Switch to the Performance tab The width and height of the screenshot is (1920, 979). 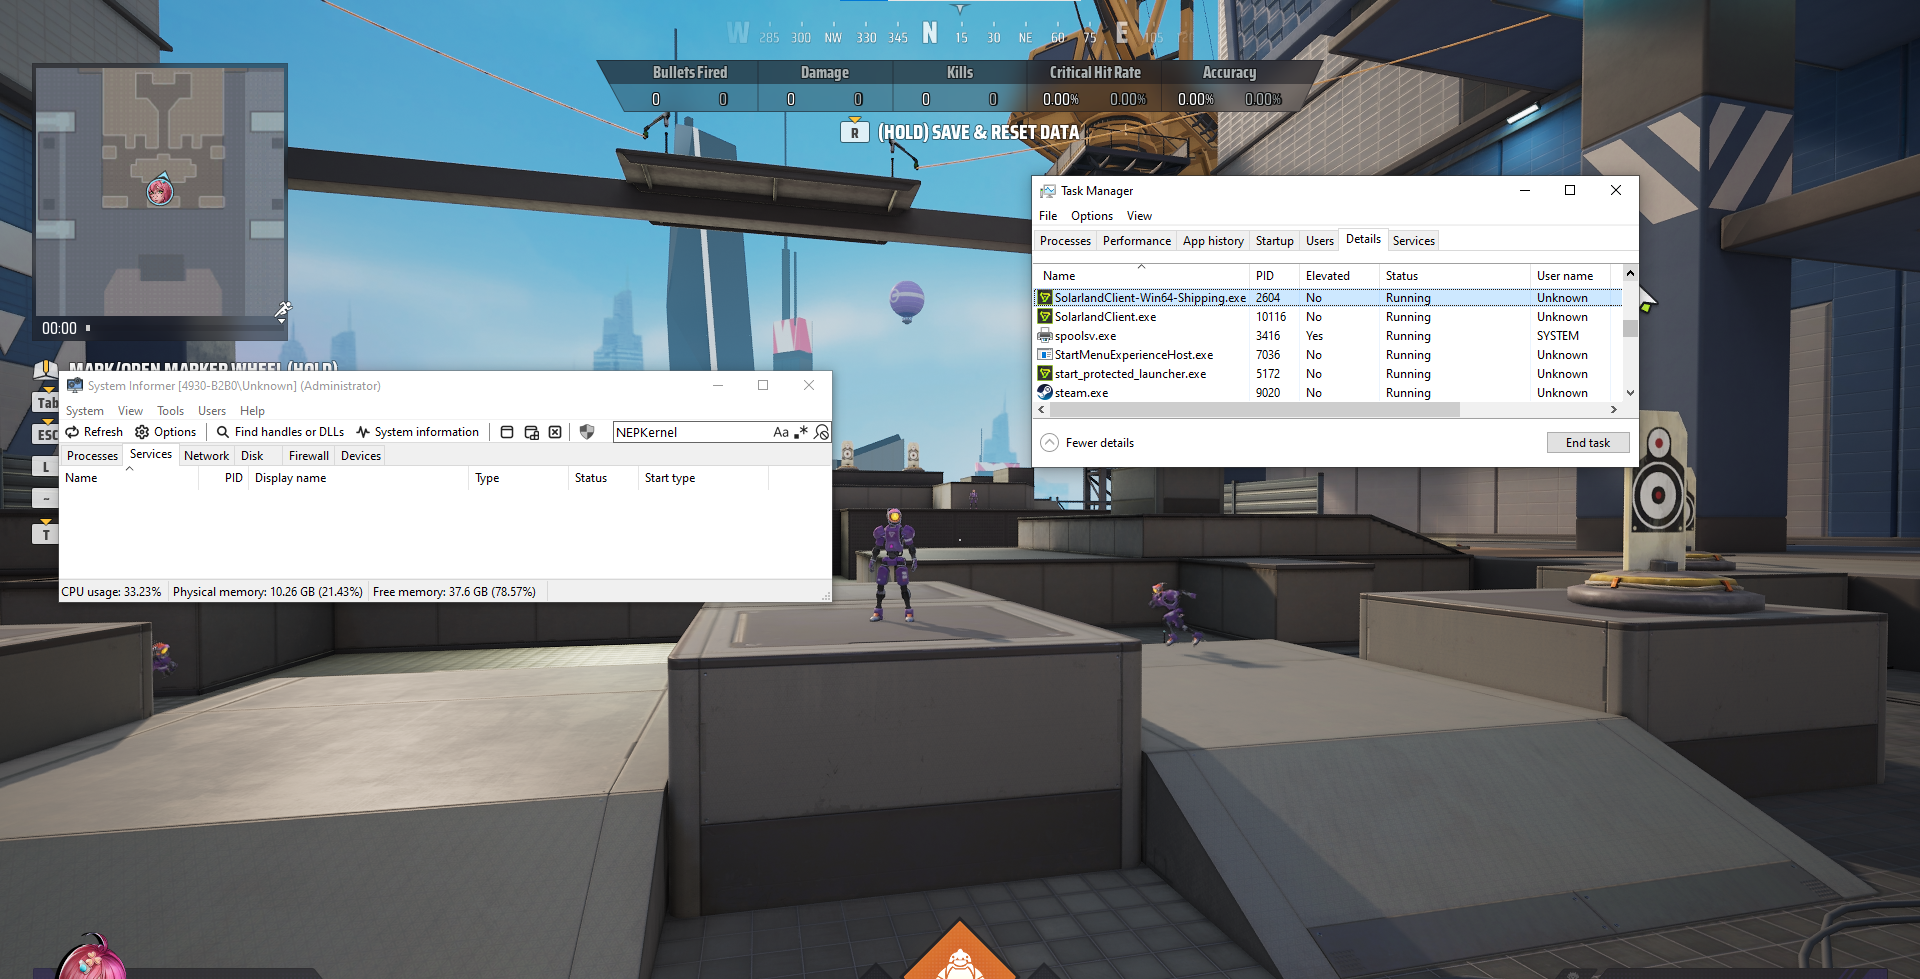pos(1136,241)
